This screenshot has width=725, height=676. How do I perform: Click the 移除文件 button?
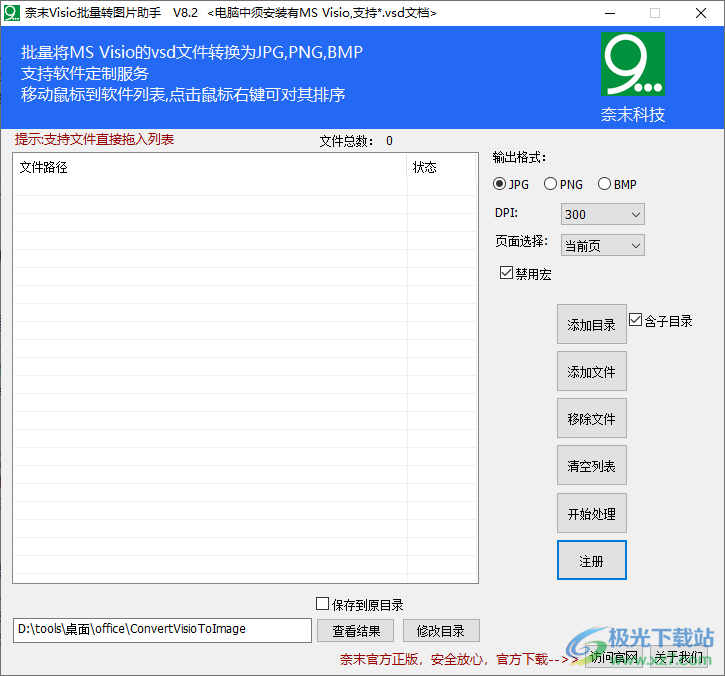(591, 418)
